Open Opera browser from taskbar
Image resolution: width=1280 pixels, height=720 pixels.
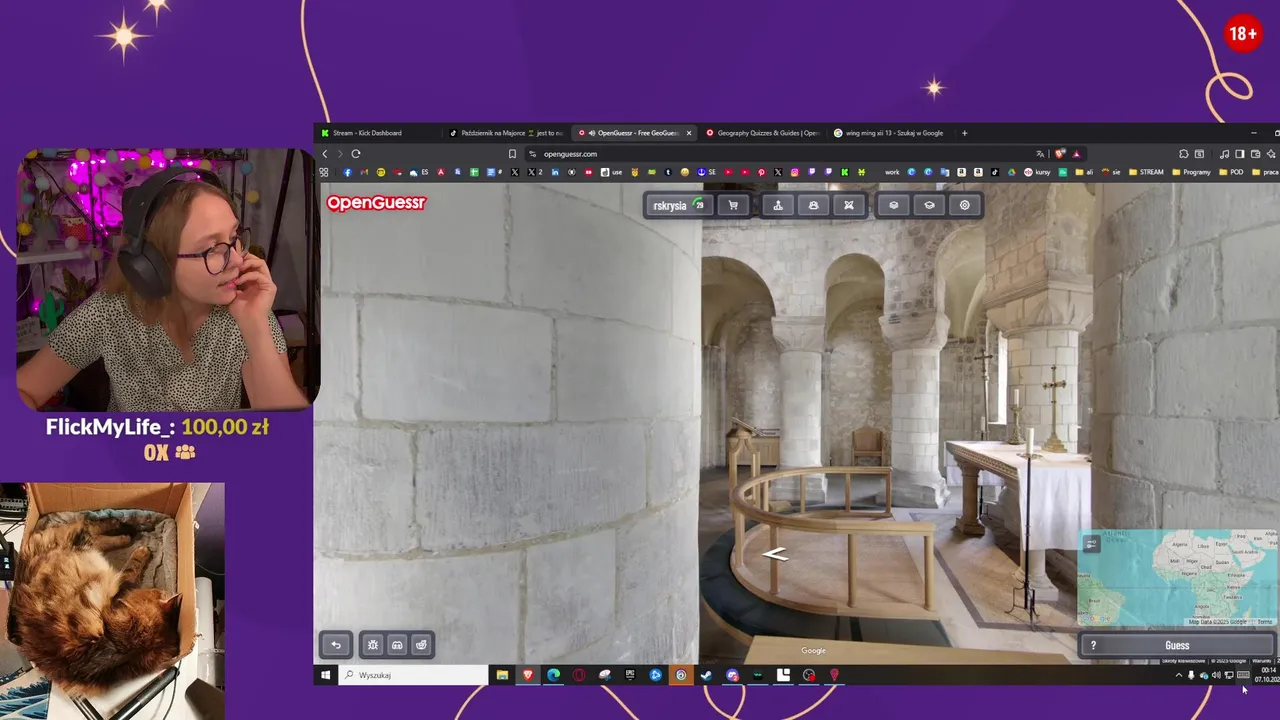click(579, 675)
